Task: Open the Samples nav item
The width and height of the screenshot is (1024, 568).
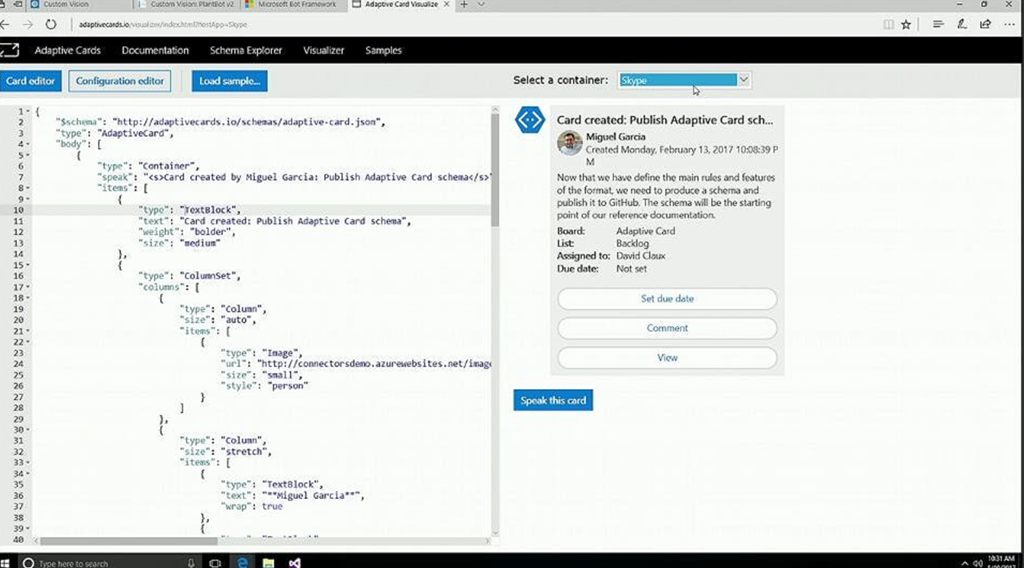Action: 383,50
